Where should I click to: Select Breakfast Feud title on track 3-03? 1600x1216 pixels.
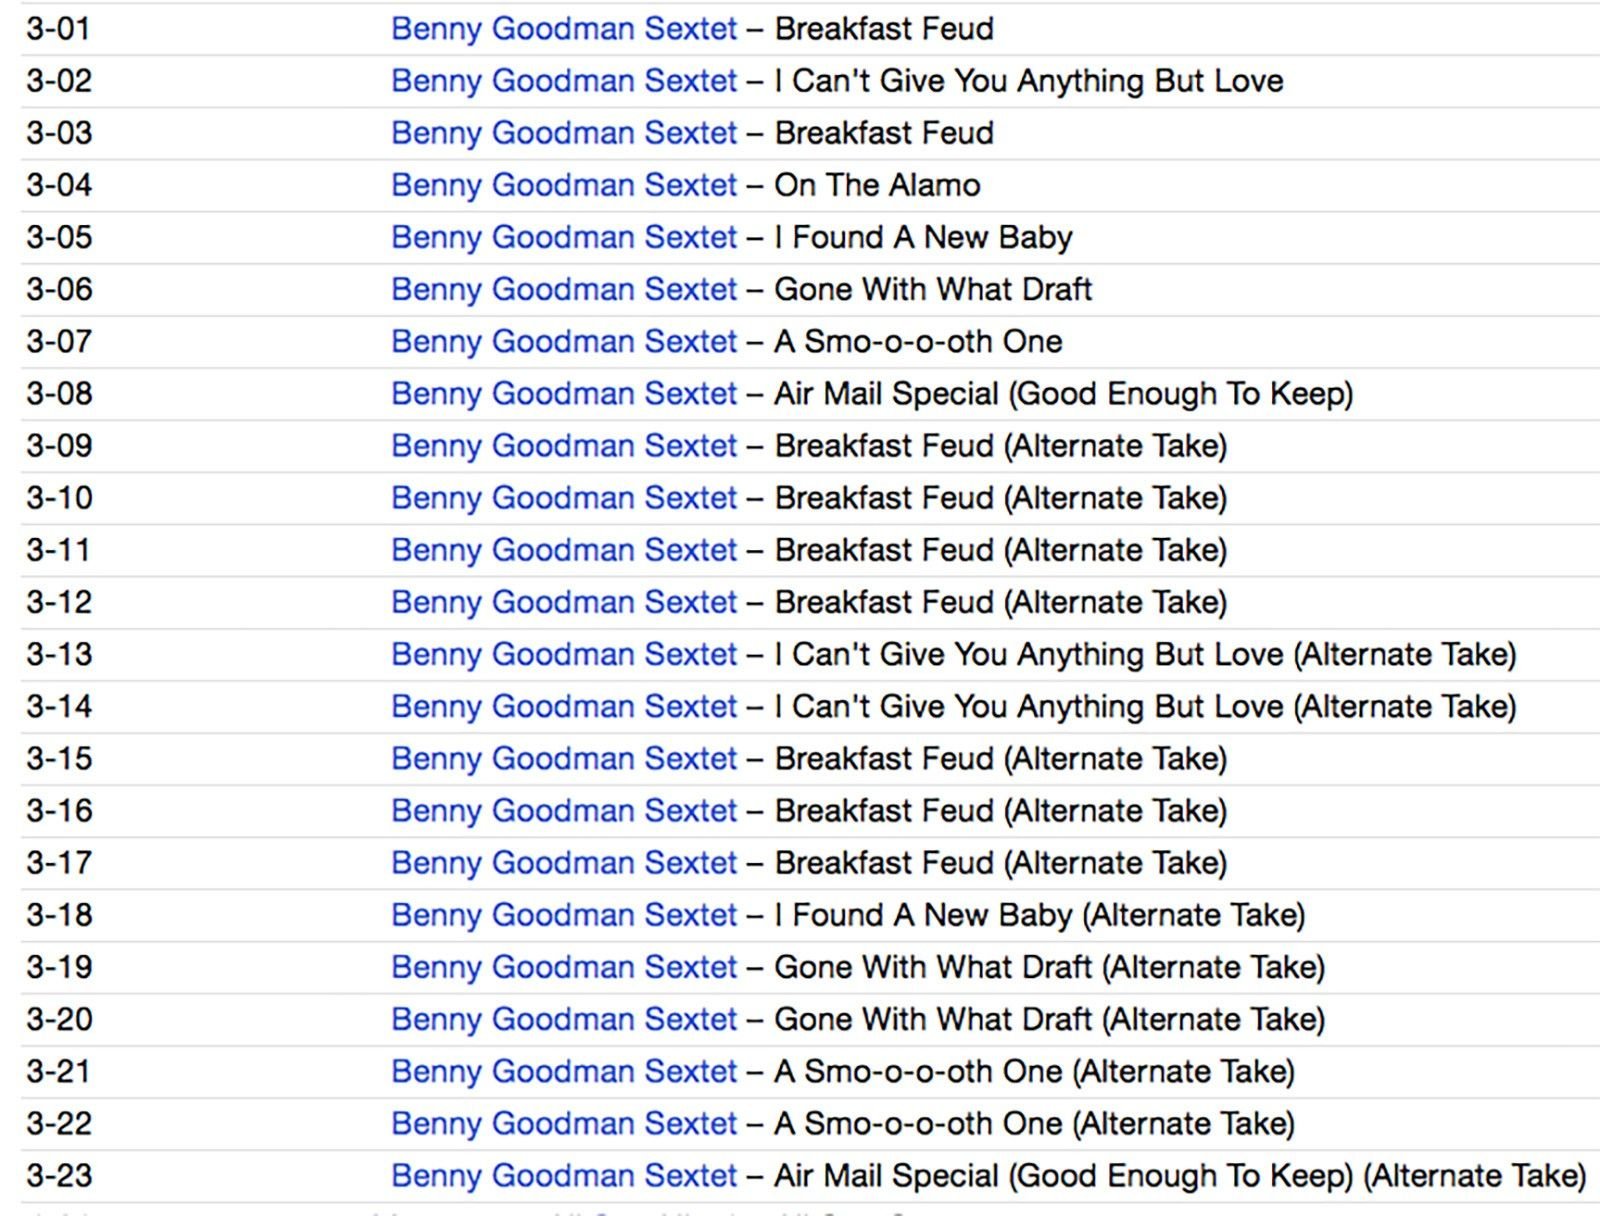tap(884, 133)
